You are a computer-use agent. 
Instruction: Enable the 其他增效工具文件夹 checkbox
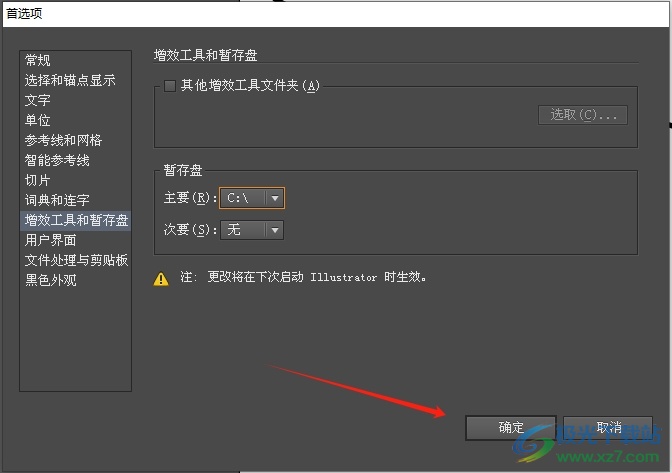(x=170, y=86)
